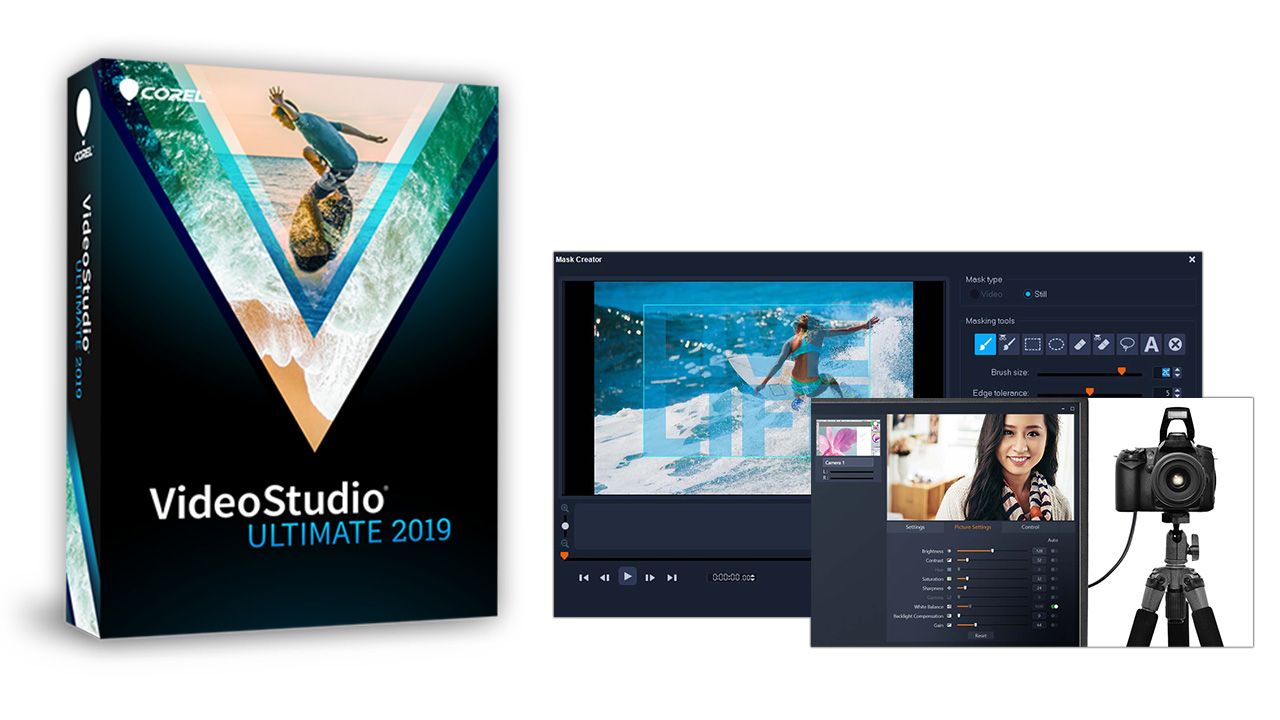Click the timecode stepper arrows
This screenshot has width=1280, height=720.
pos(753,577)
